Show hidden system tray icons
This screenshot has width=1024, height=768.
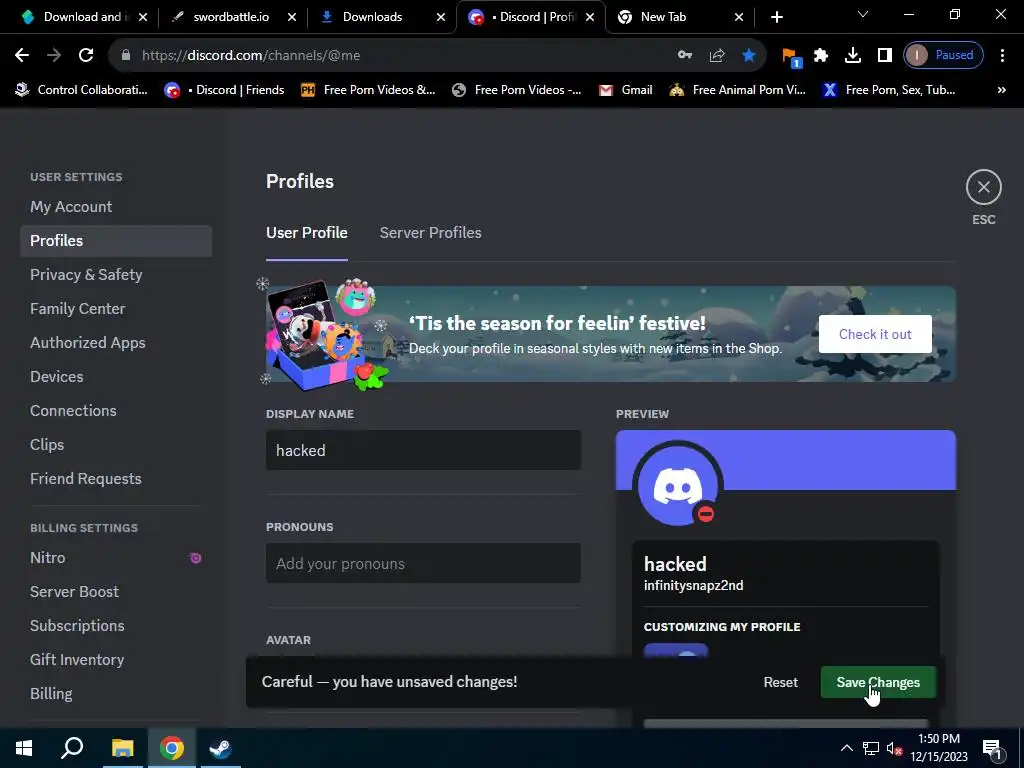coord(846,748)
